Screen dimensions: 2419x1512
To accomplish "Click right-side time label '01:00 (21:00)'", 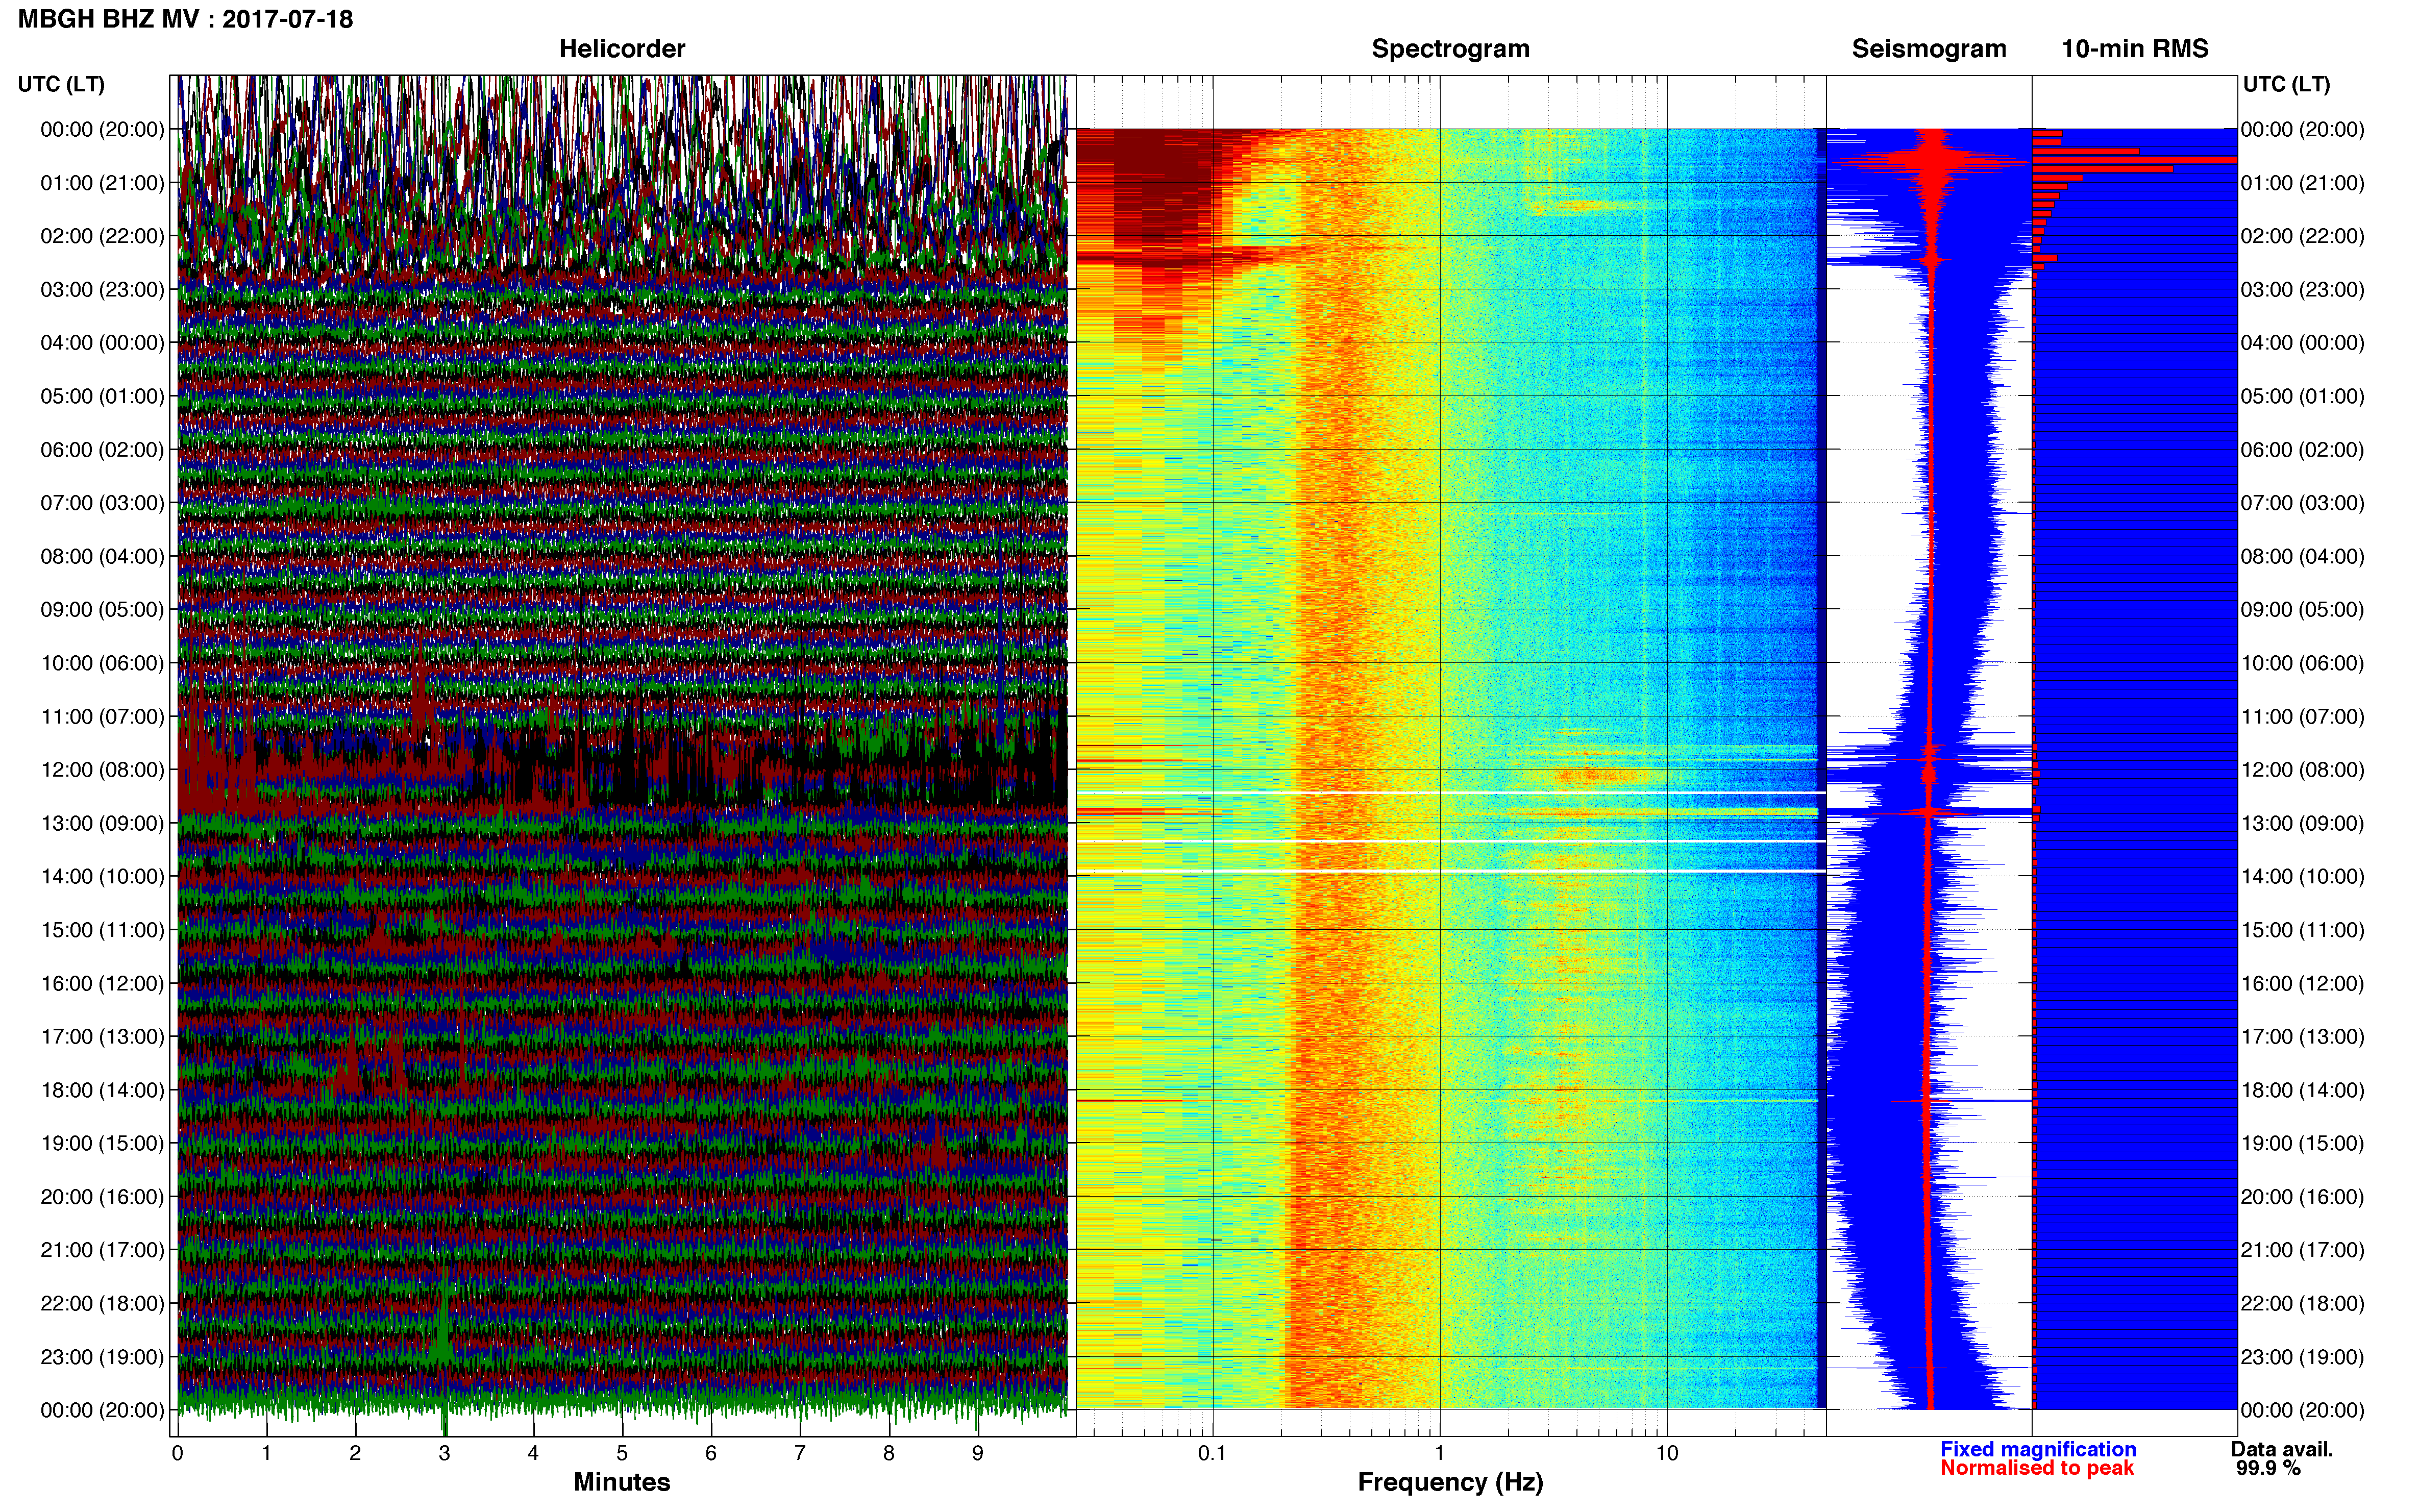I will 2302,183.
